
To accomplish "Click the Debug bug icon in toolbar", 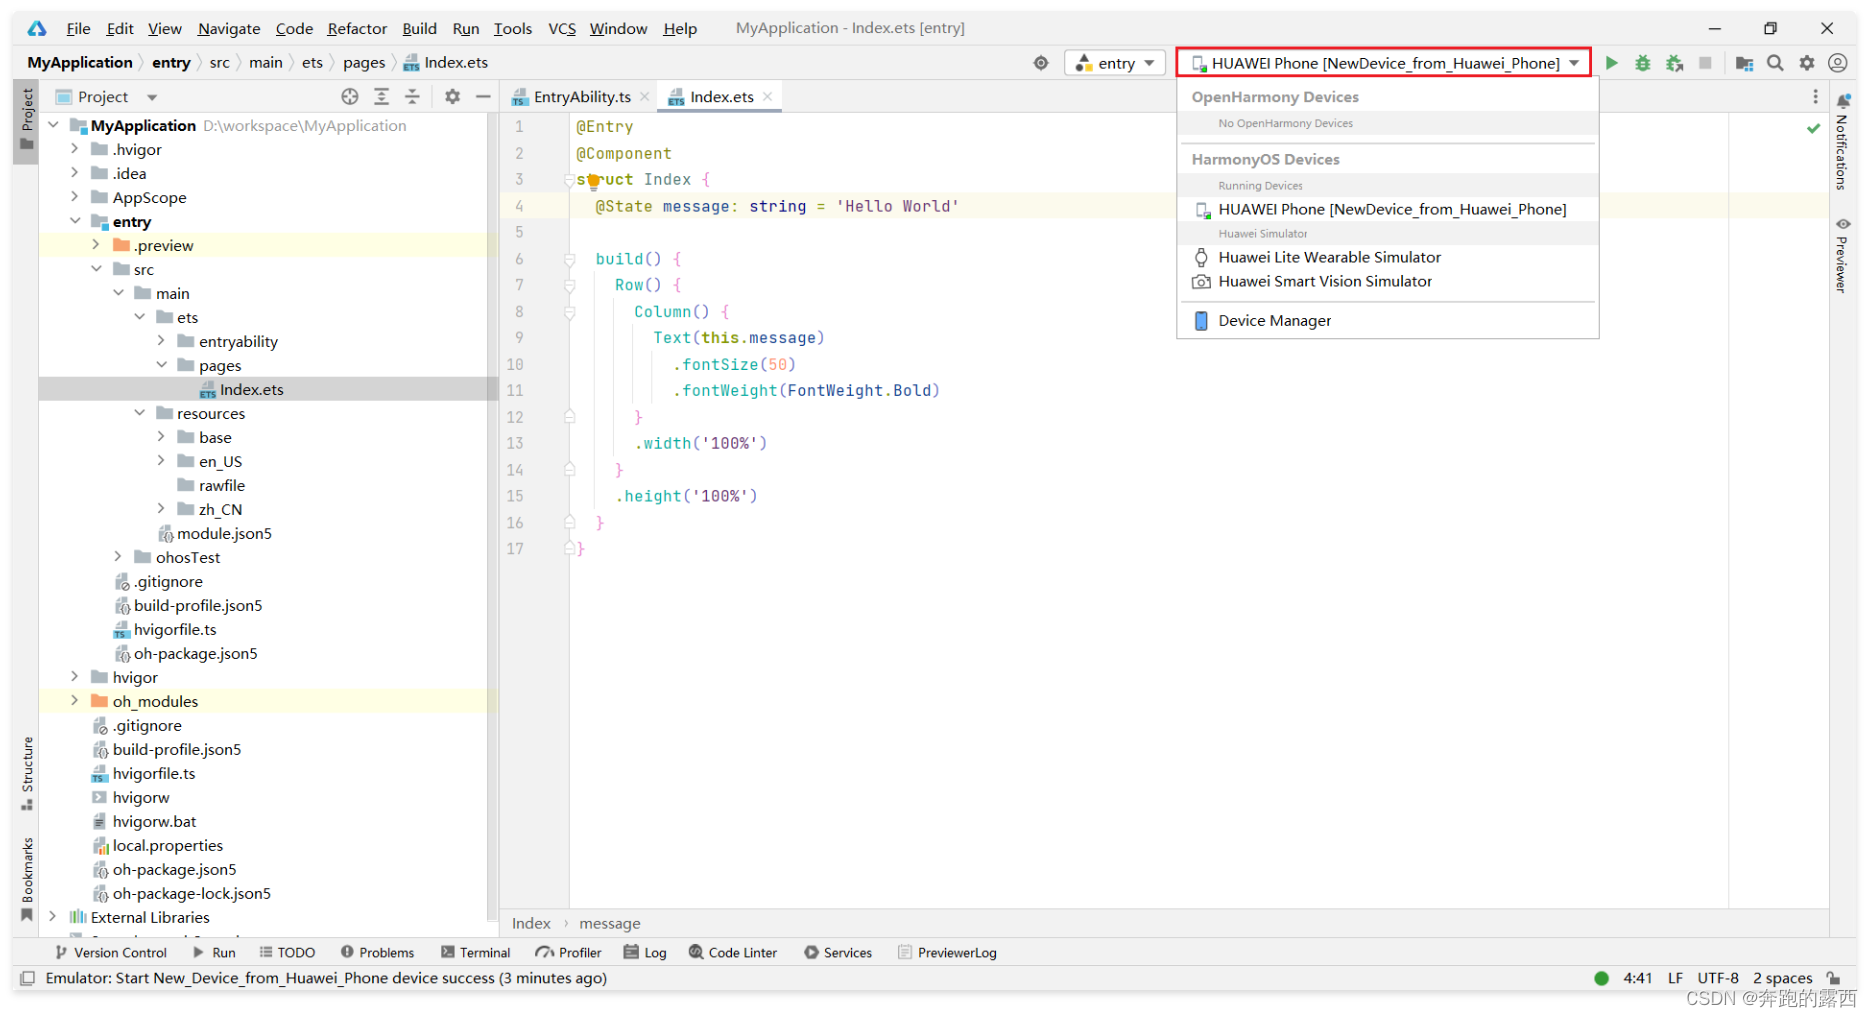I will pos(1642,63).
